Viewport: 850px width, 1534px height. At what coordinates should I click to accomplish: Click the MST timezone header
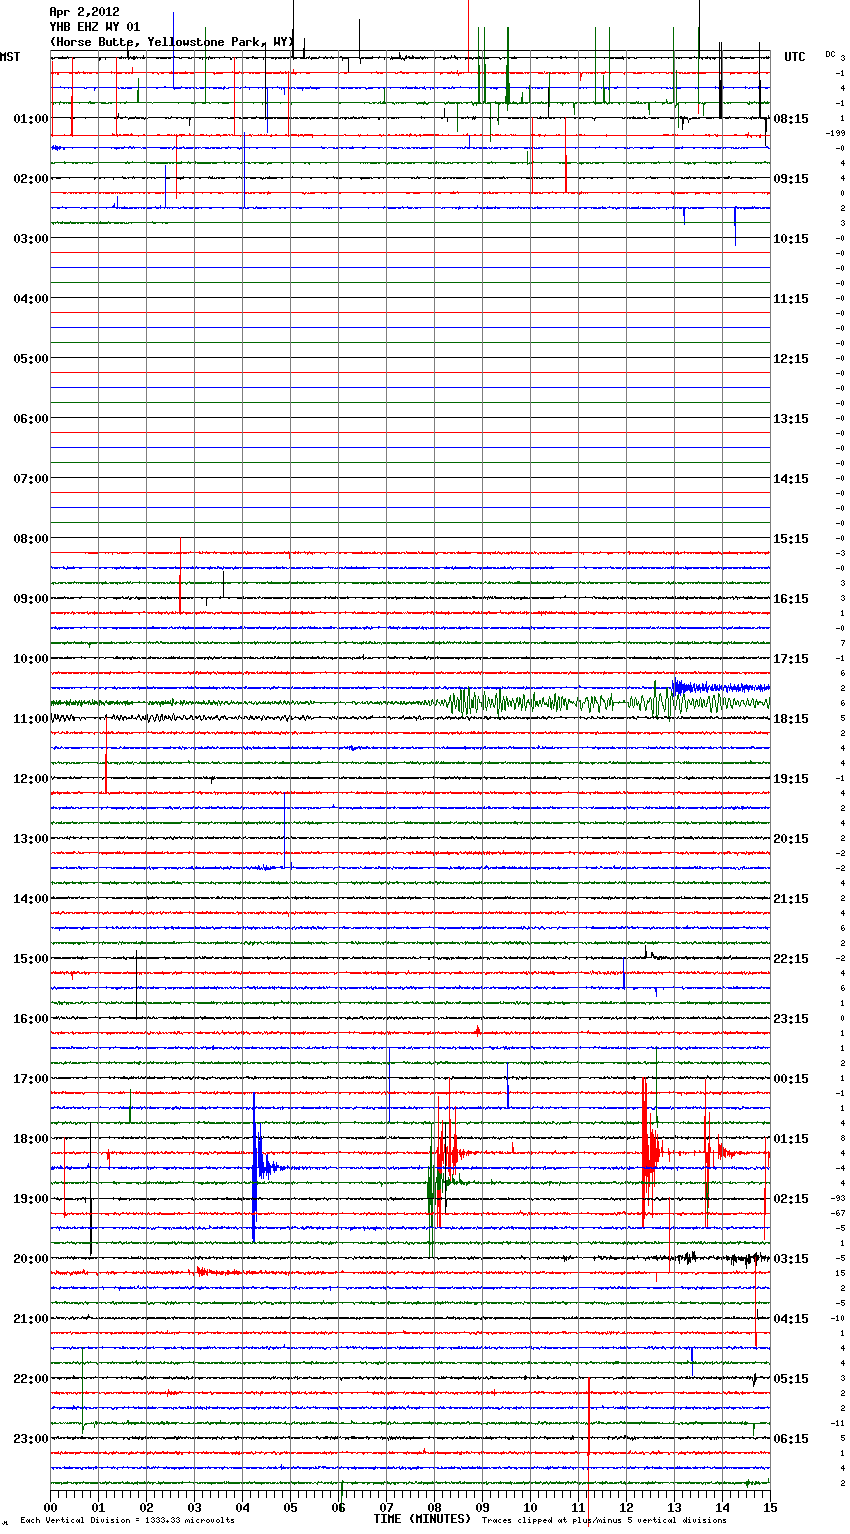pos(10,57)
